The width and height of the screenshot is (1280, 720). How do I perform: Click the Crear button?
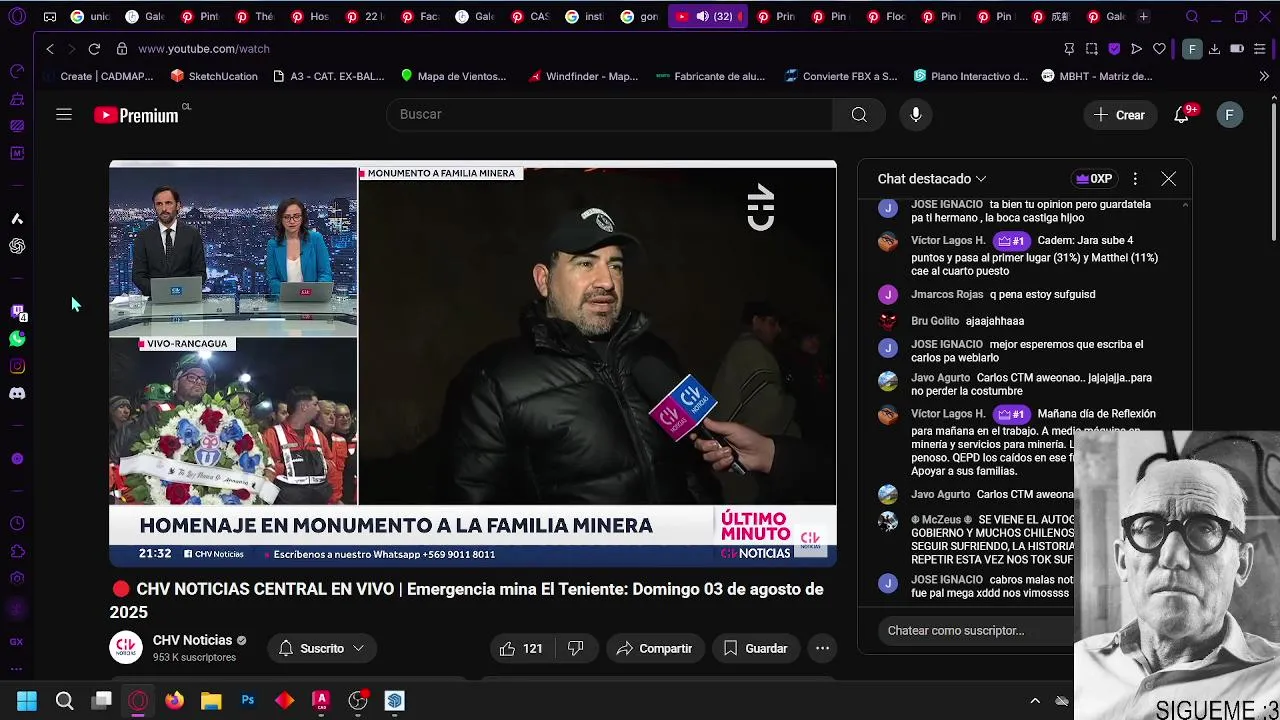(x=1120, y=115)
